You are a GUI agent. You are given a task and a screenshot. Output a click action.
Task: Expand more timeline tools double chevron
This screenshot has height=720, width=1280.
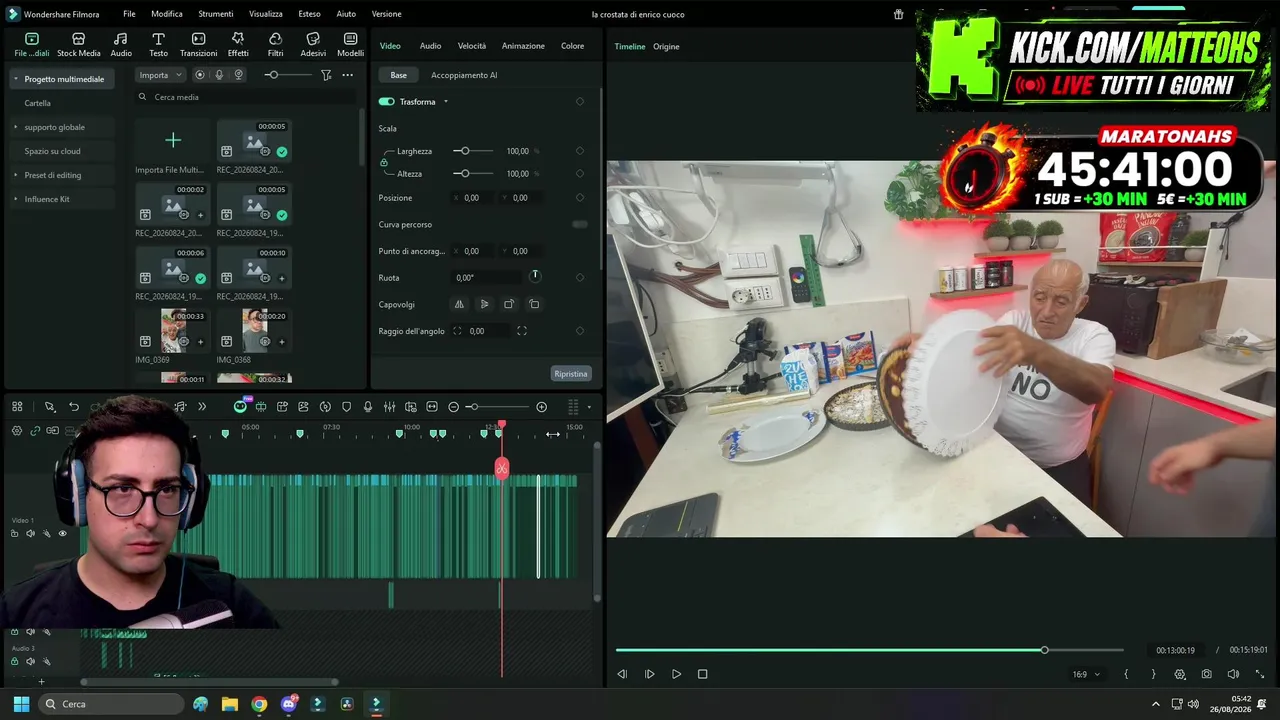(202, 407)
